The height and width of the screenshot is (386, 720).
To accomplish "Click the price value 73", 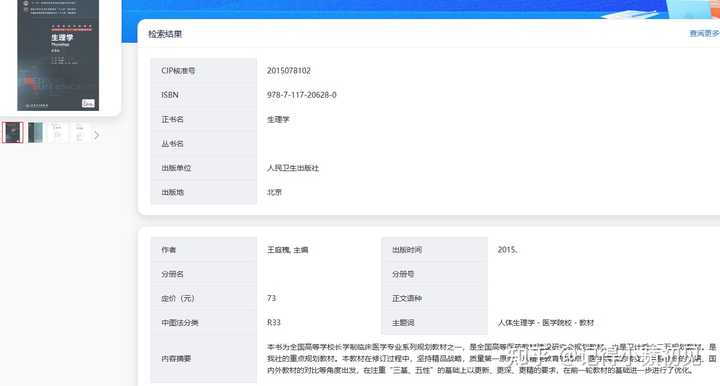I will pyautogui.click(x=271, y=298).
